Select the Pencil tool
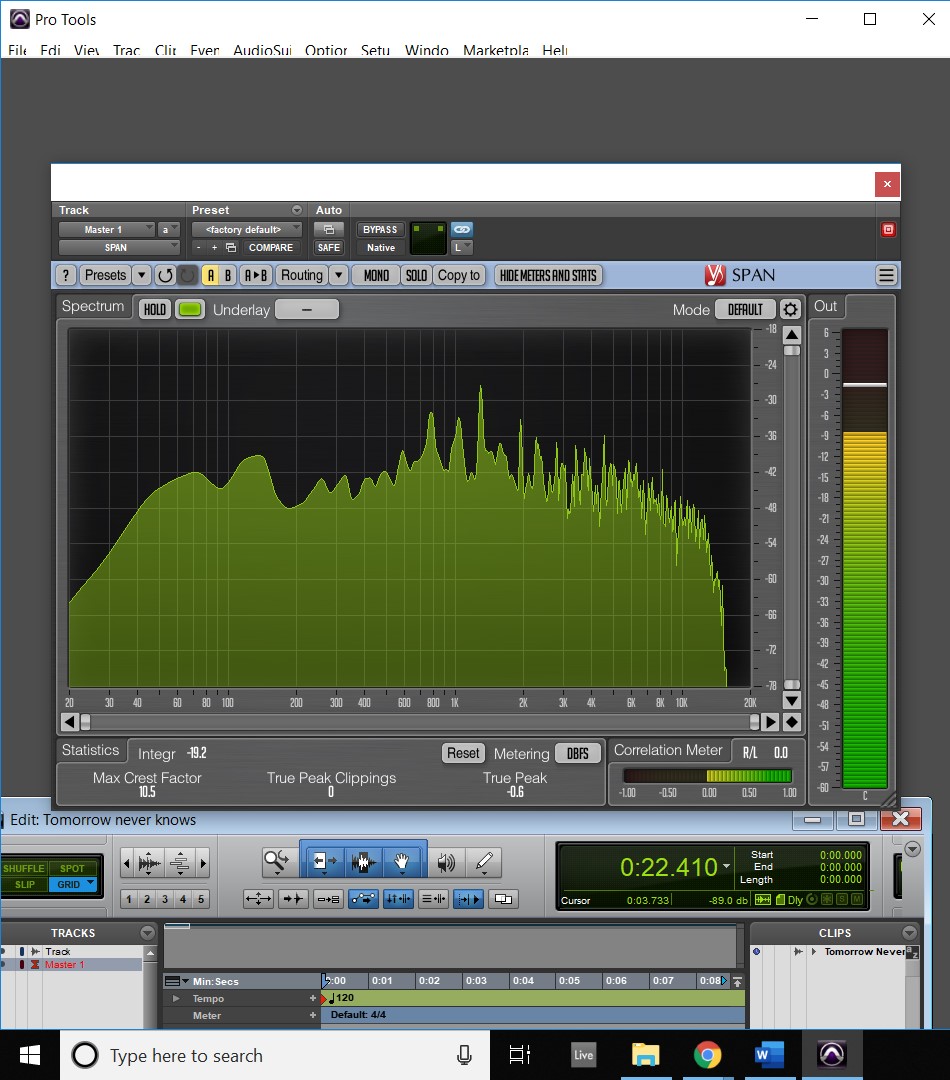 [483, 861]
